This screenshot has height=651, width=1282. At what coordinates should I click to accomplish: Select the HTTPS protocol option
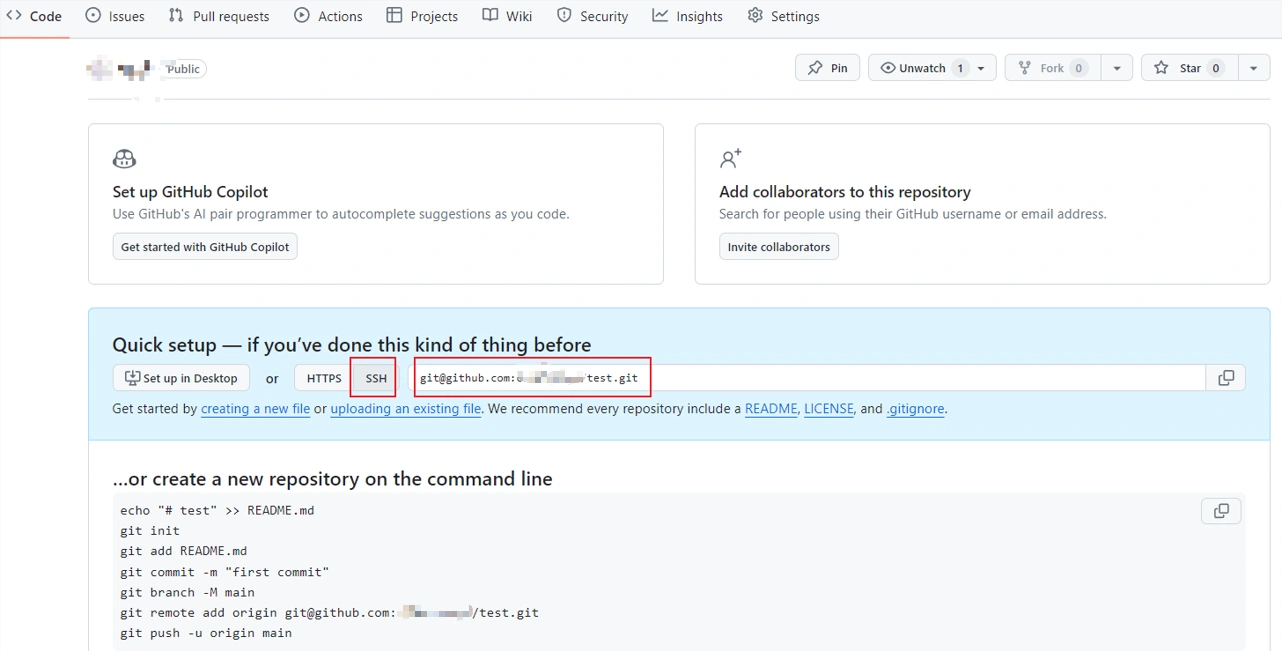click(x=324, y=378)
